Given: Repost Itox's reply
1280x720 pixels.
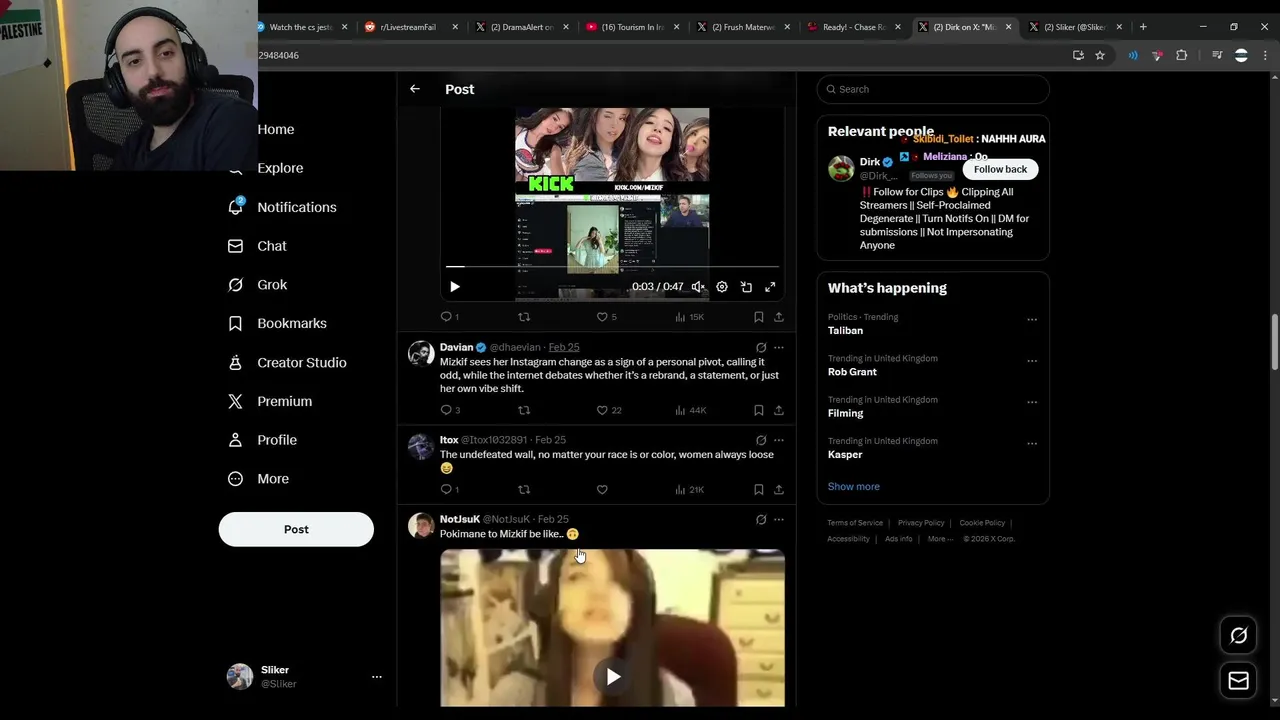Looking at the screenshot, I should pyautogui.click(x=524, y=489).
